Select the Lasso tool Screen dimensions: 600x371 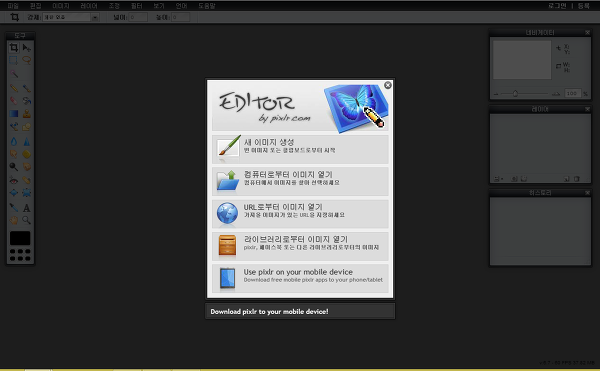[26, 60]
